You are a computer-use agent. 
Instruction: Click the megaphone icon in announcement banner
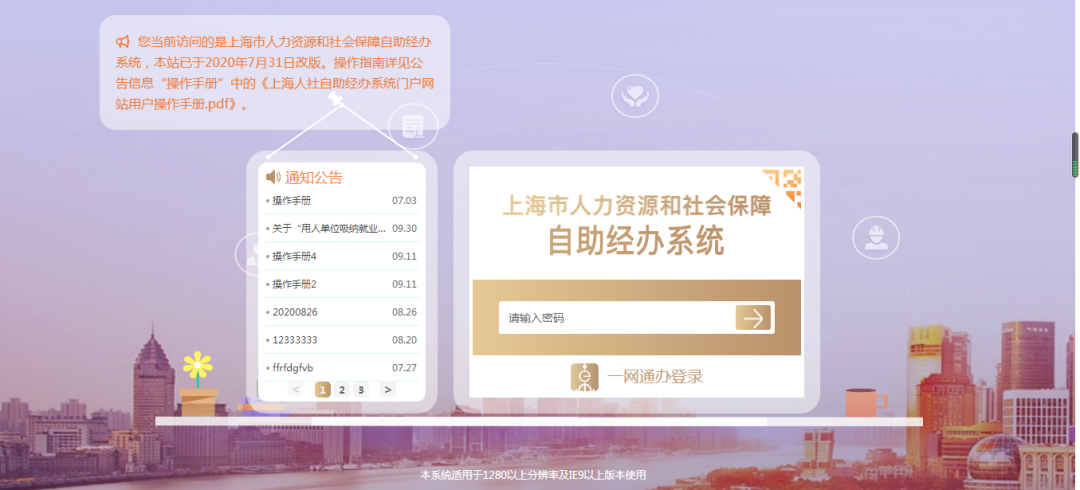click(123, 42)
